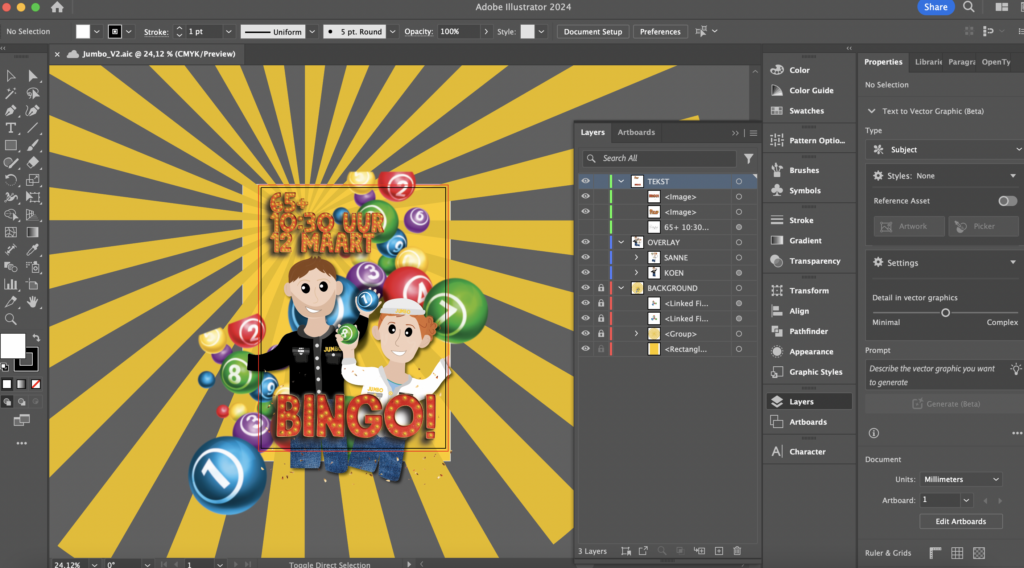The height and width of the screenshot is (568, 1024).
Task: Select the Eyedropper tool
Action: [32, 249]
